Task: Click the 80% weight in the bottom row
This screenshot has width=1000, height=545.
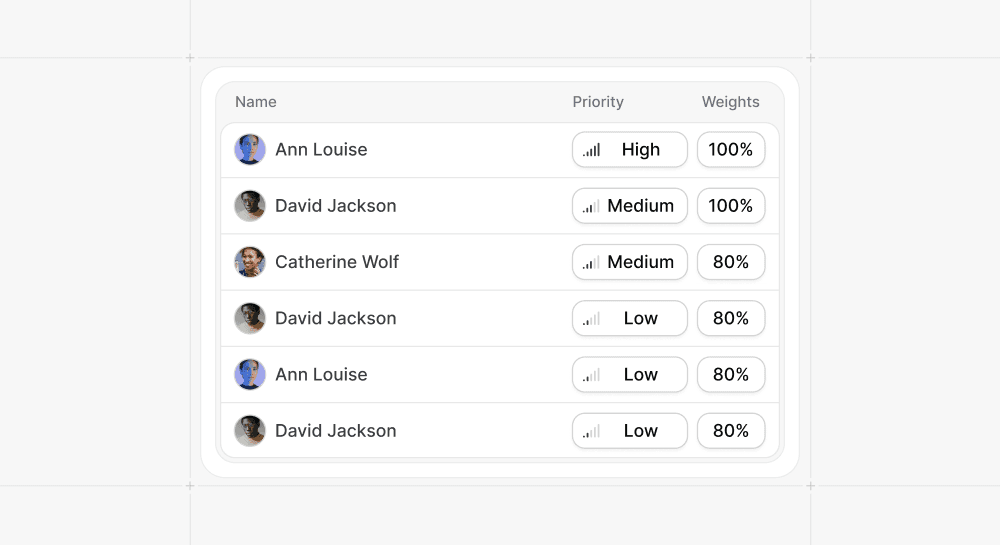Action: (731, 430)
